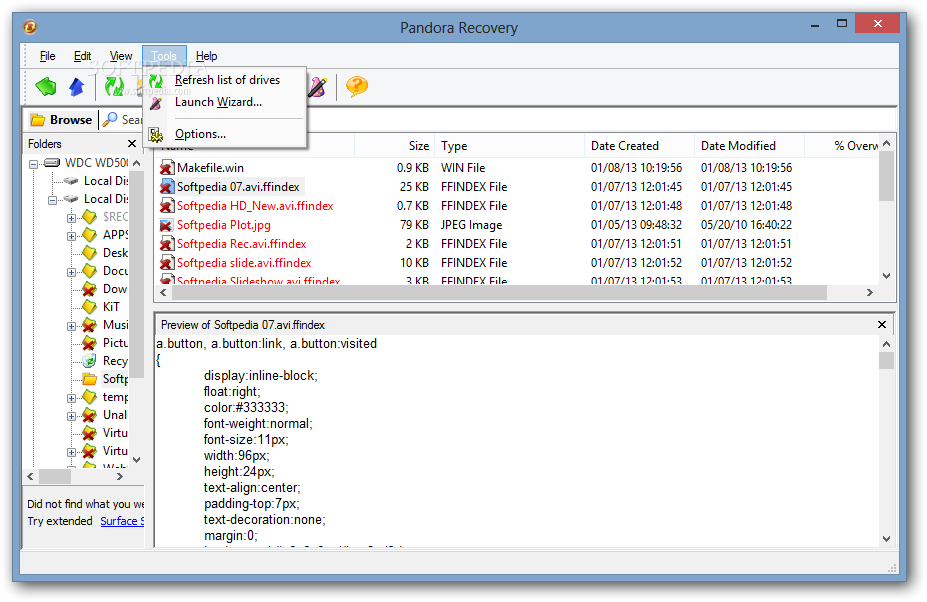Close the file preview pane
Screen dimensions: 927x602
(x=881, y=325)
